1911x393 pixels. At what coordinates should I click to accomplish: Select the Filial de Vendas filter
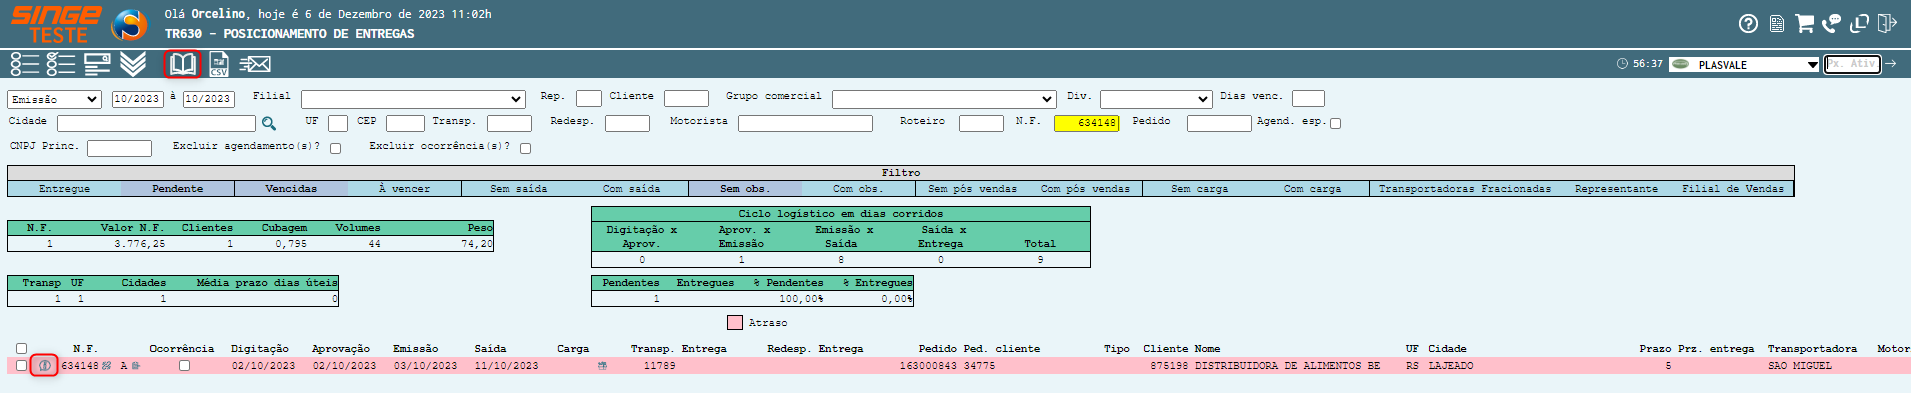pyautogui.click(x=1733, y=189)
